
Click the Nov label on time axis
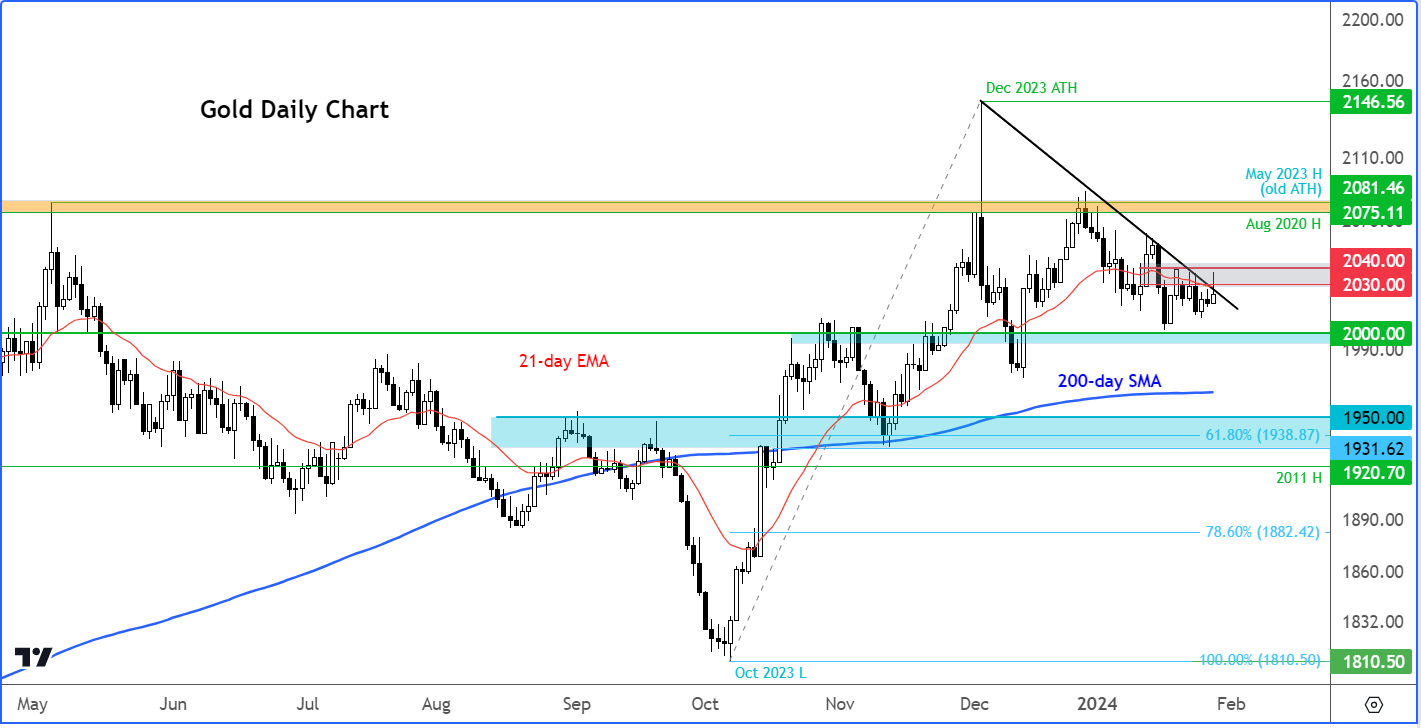[x=840, y=704]
